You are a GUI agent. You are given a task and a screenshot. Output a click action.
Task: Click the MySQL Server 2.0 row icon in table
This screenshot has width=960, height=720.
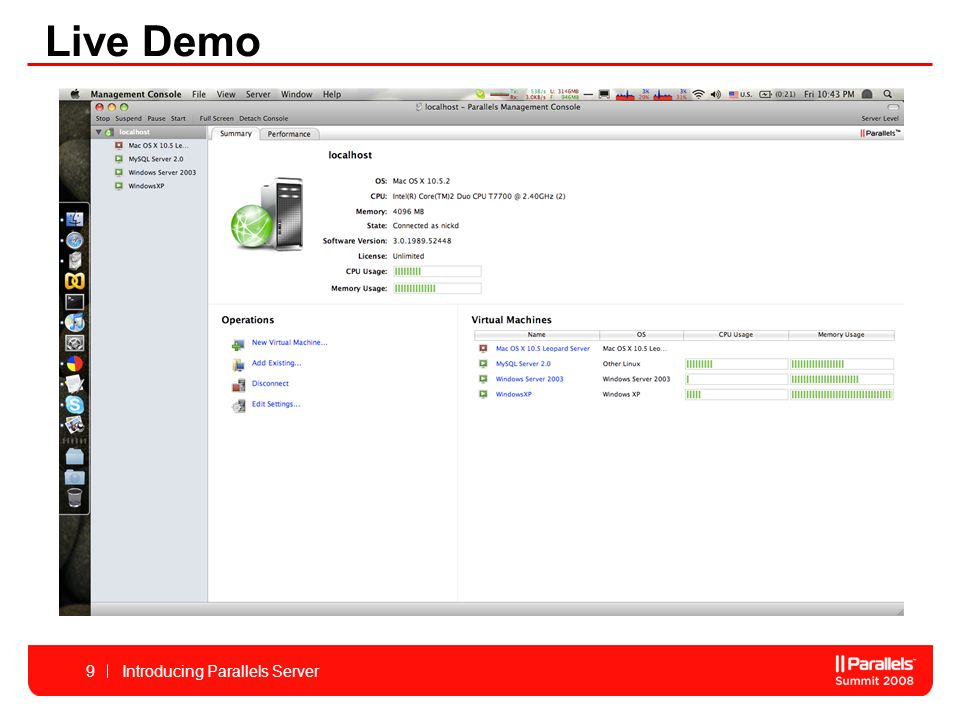click(483, 364)
